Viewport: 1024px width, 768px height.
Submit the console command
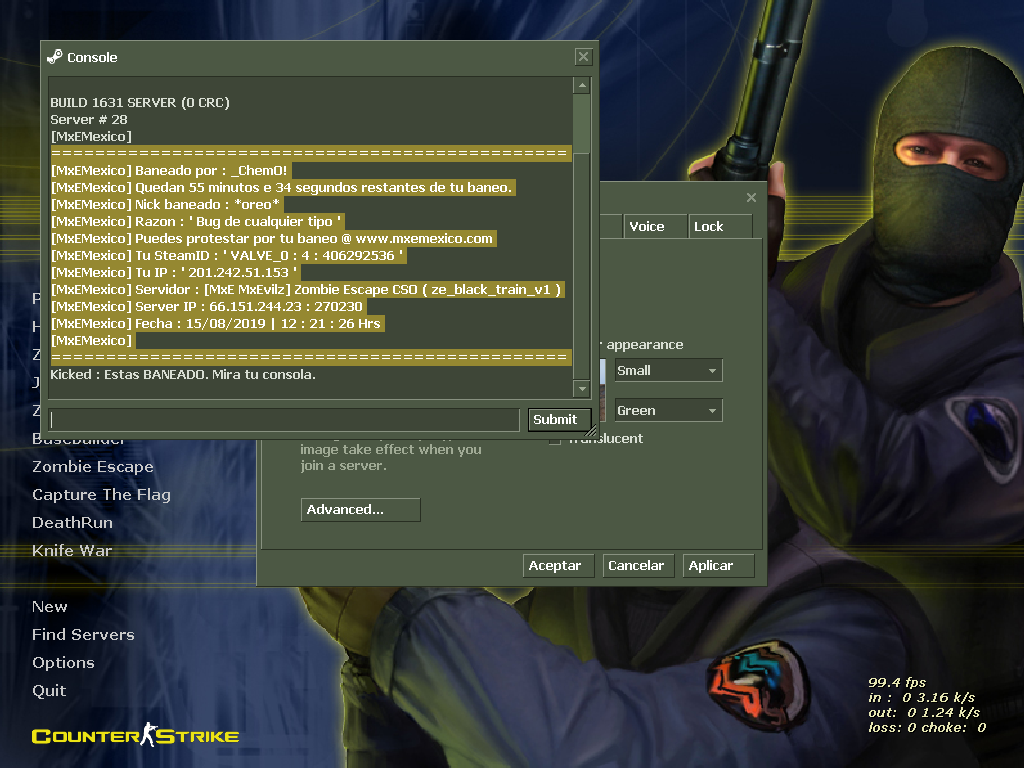[x=559, y=419]
